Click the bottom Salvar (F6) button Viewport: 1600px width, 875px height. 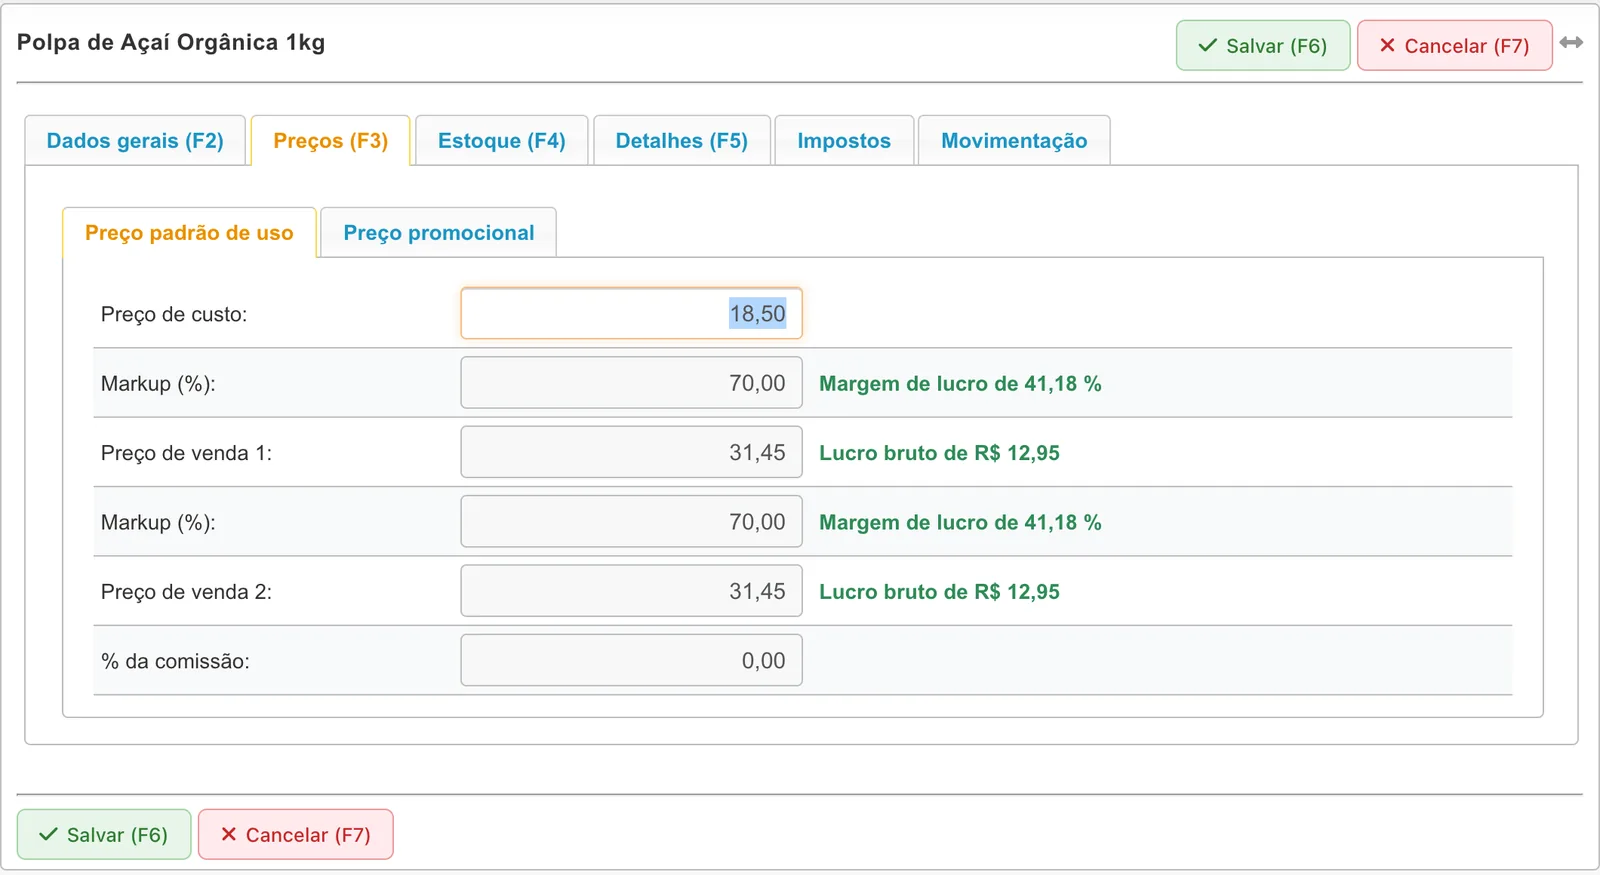[104, 834]
